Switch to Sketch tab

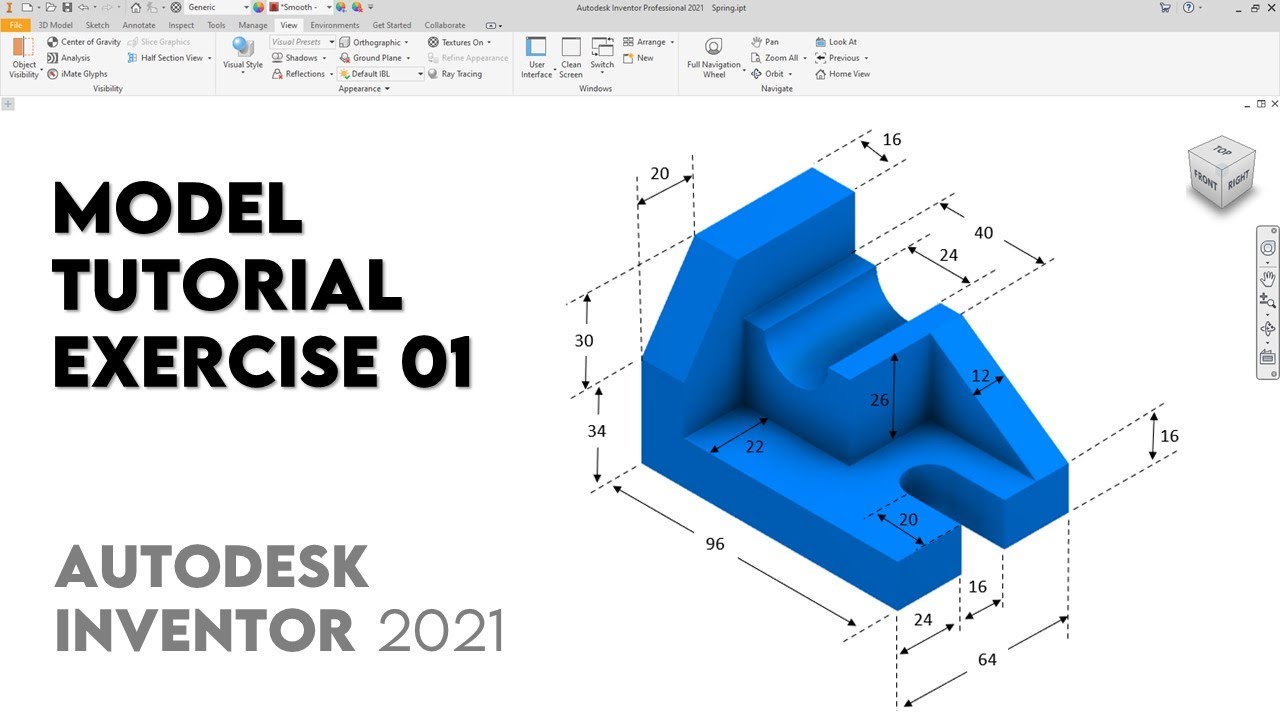98,25
